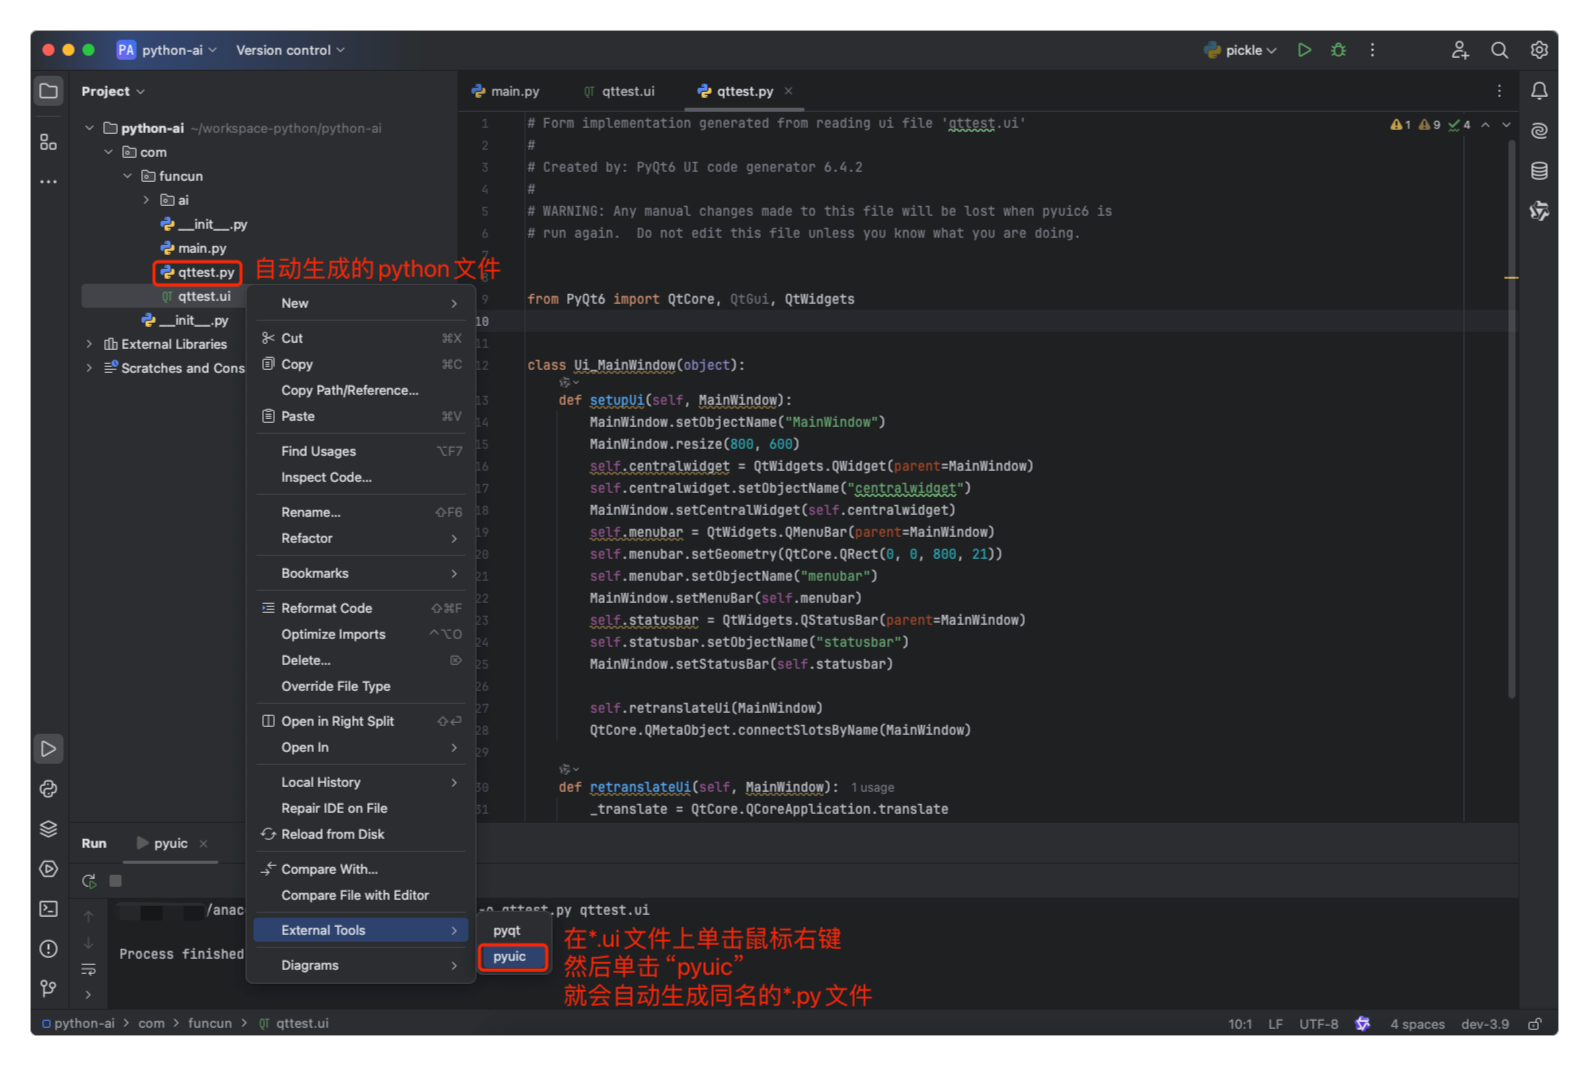Open Diagrams submenu
The width and height of the screenshot is (1589, 1066).
pos(360,965)
